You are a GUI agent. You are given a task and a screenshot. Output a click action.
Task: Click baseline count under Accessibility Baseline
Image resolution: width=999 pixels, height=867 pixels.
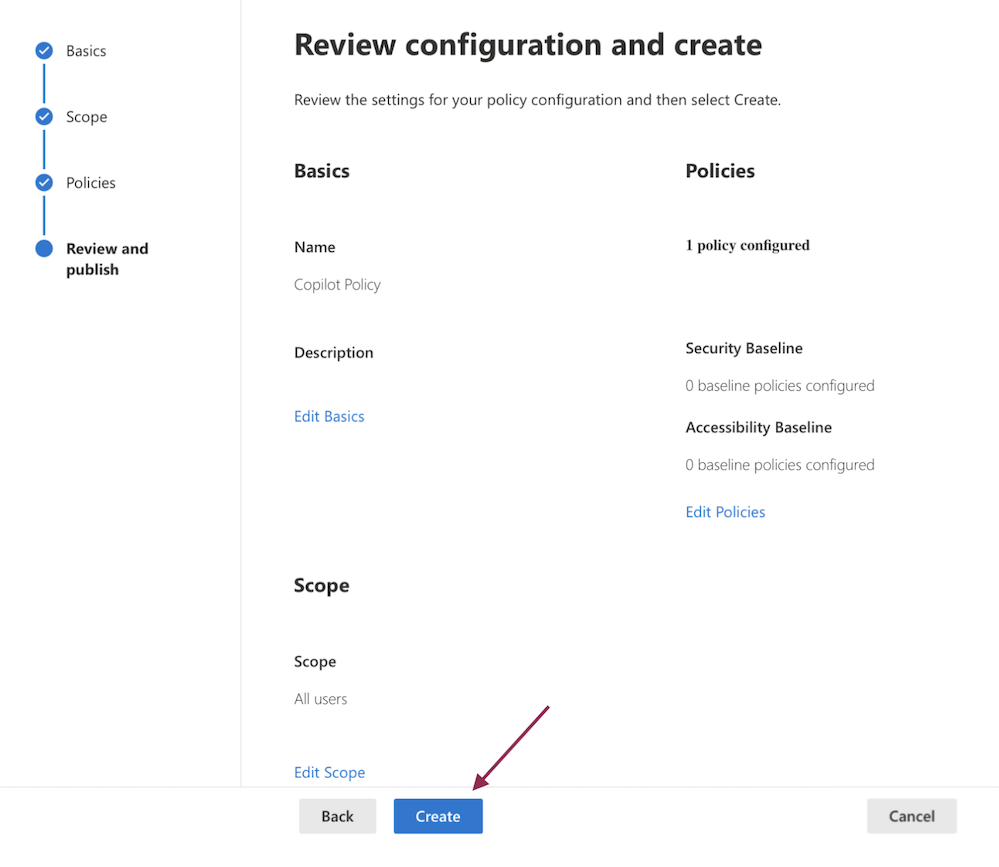click(x=780, y=465)
